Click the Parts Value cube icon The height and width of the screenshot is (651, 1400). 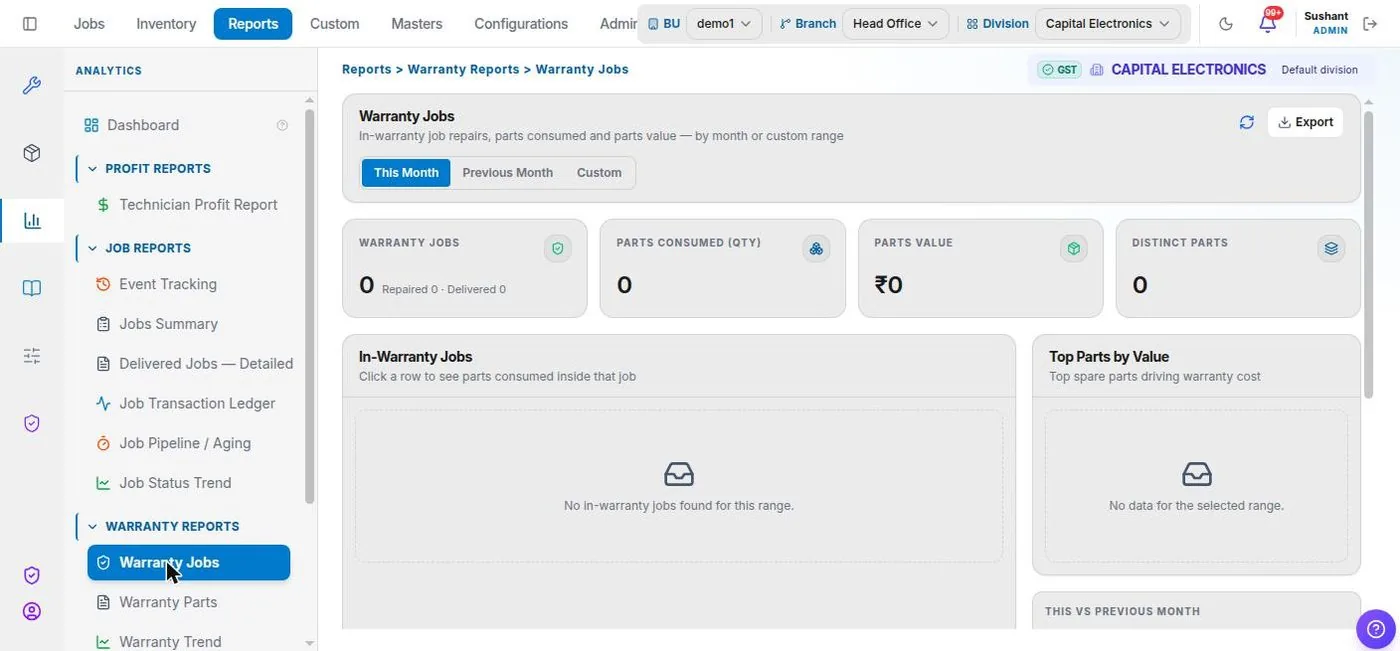click(x=1074, y=249)
